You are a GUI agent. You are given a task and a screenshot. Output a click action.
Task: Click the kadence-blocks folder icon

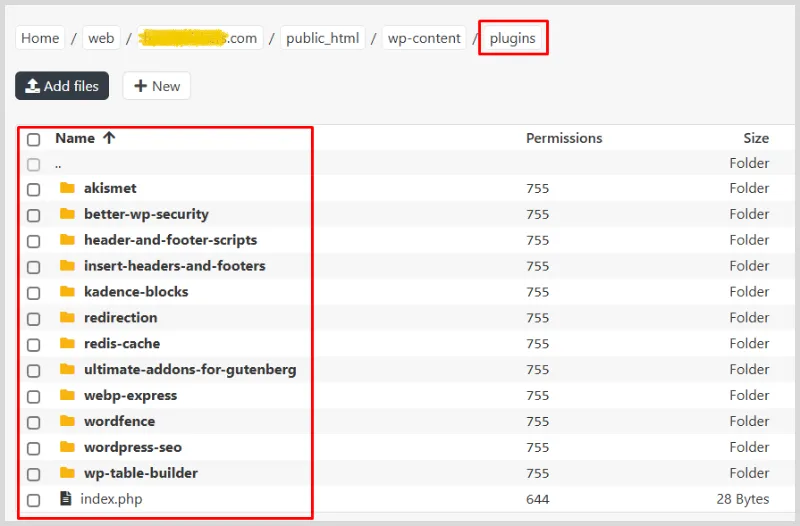pos(67,291)
